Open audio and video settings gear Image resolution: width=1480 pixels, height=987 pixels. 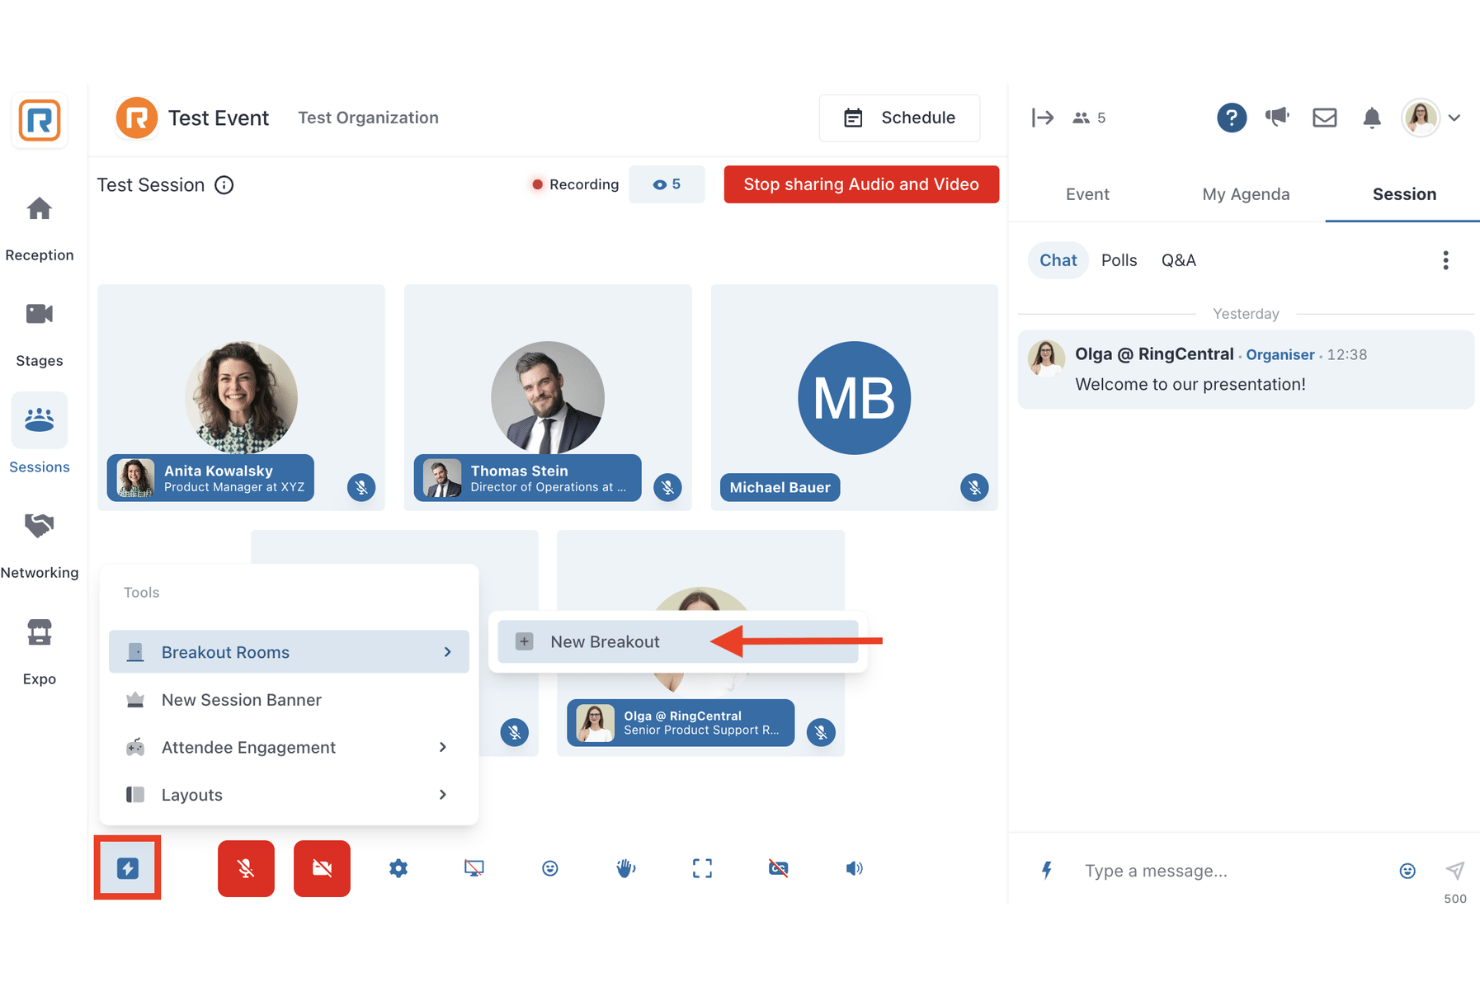click(x=398, y=868)
